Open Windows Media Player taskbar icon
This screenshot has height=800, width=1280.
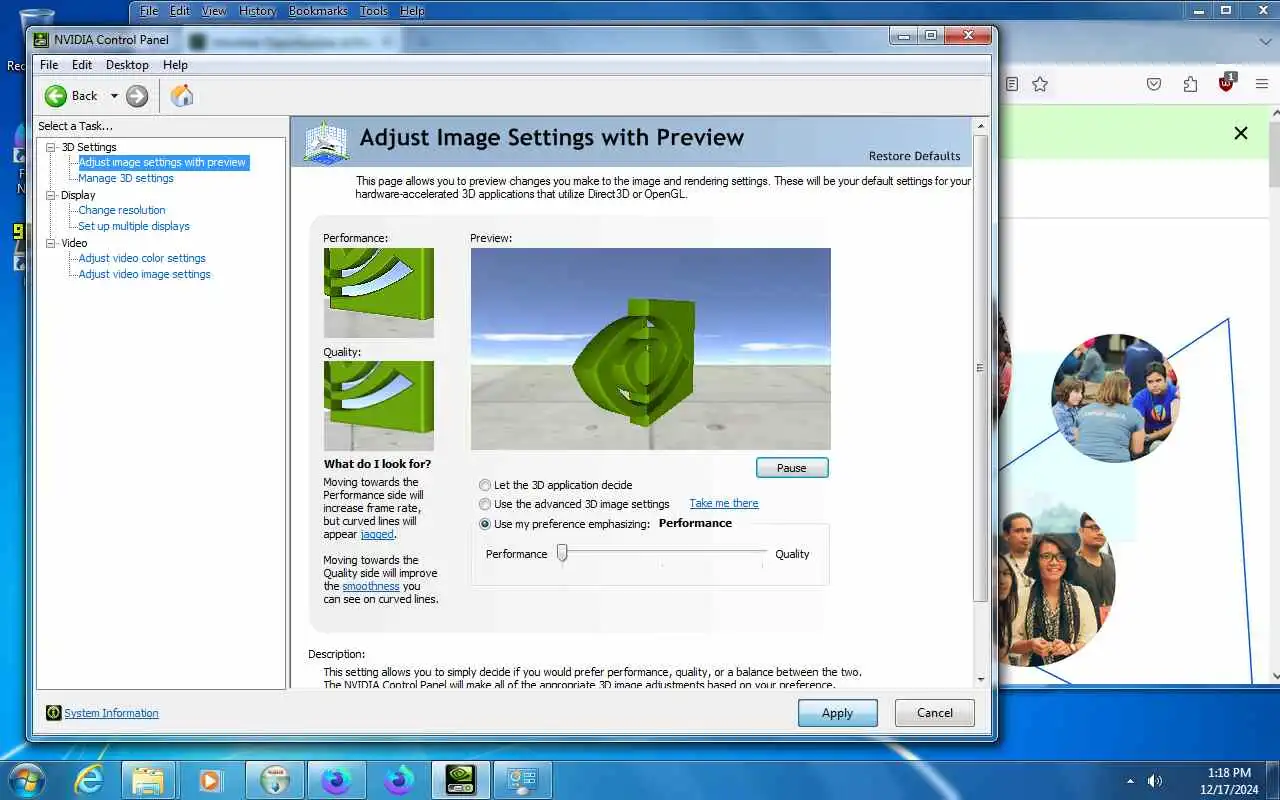210,780
